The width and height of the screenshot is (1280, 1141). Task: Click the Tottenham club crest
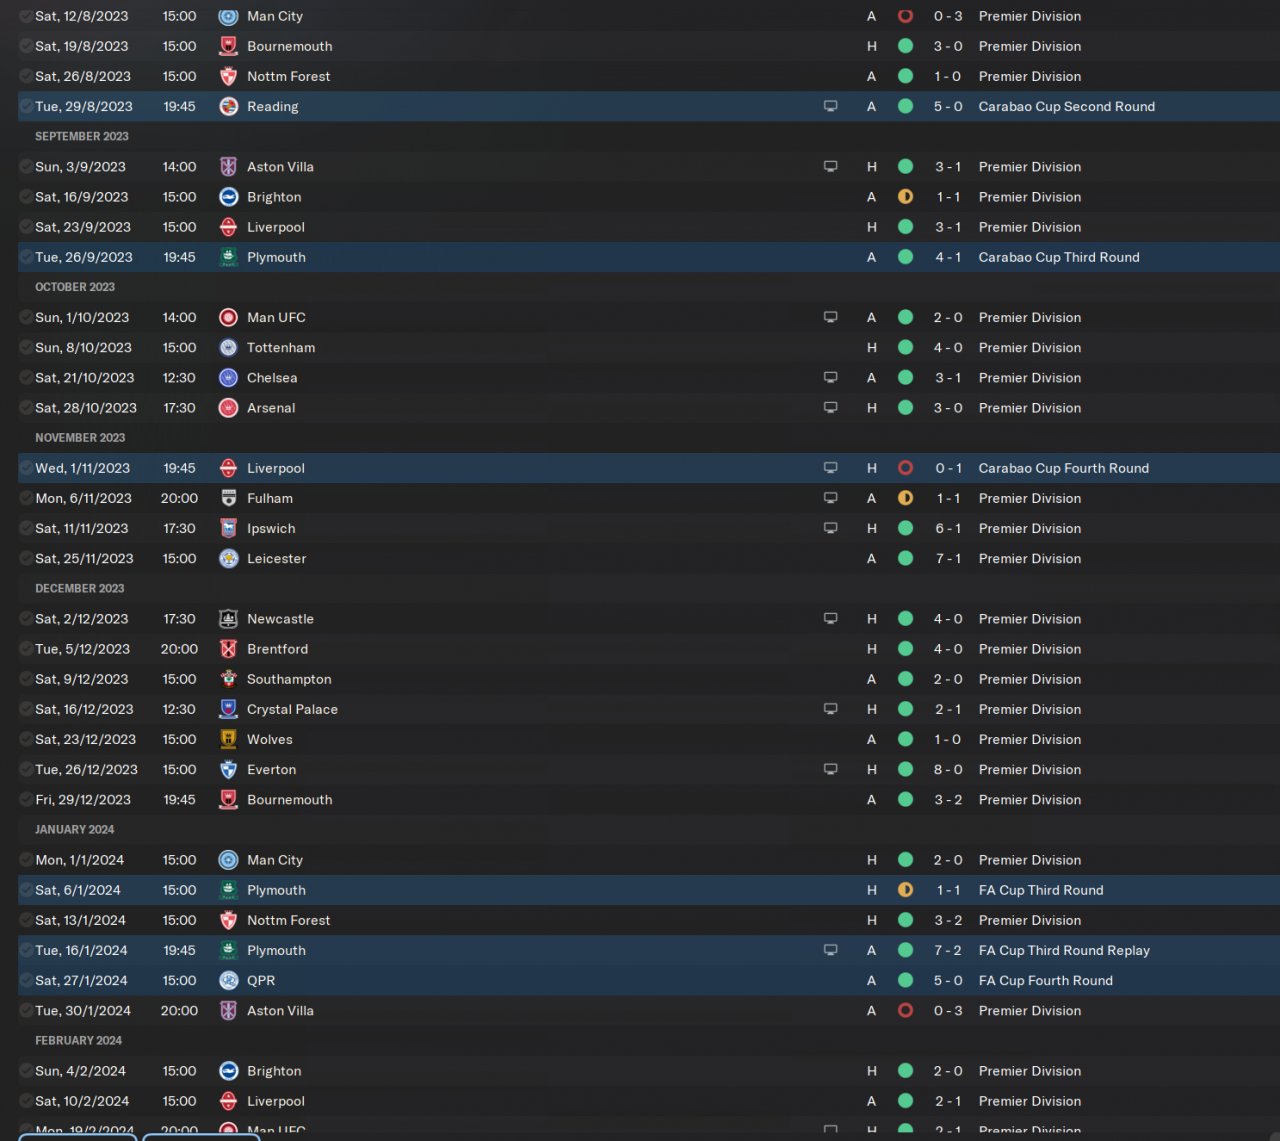click(228, 348)
